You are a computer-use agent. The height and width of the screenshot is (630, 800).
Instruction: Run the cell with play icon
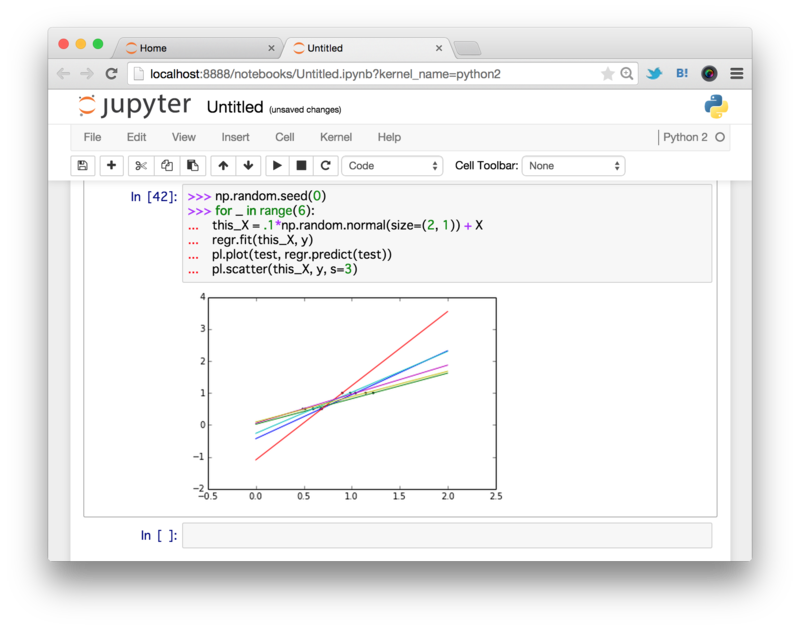point(277,166)
